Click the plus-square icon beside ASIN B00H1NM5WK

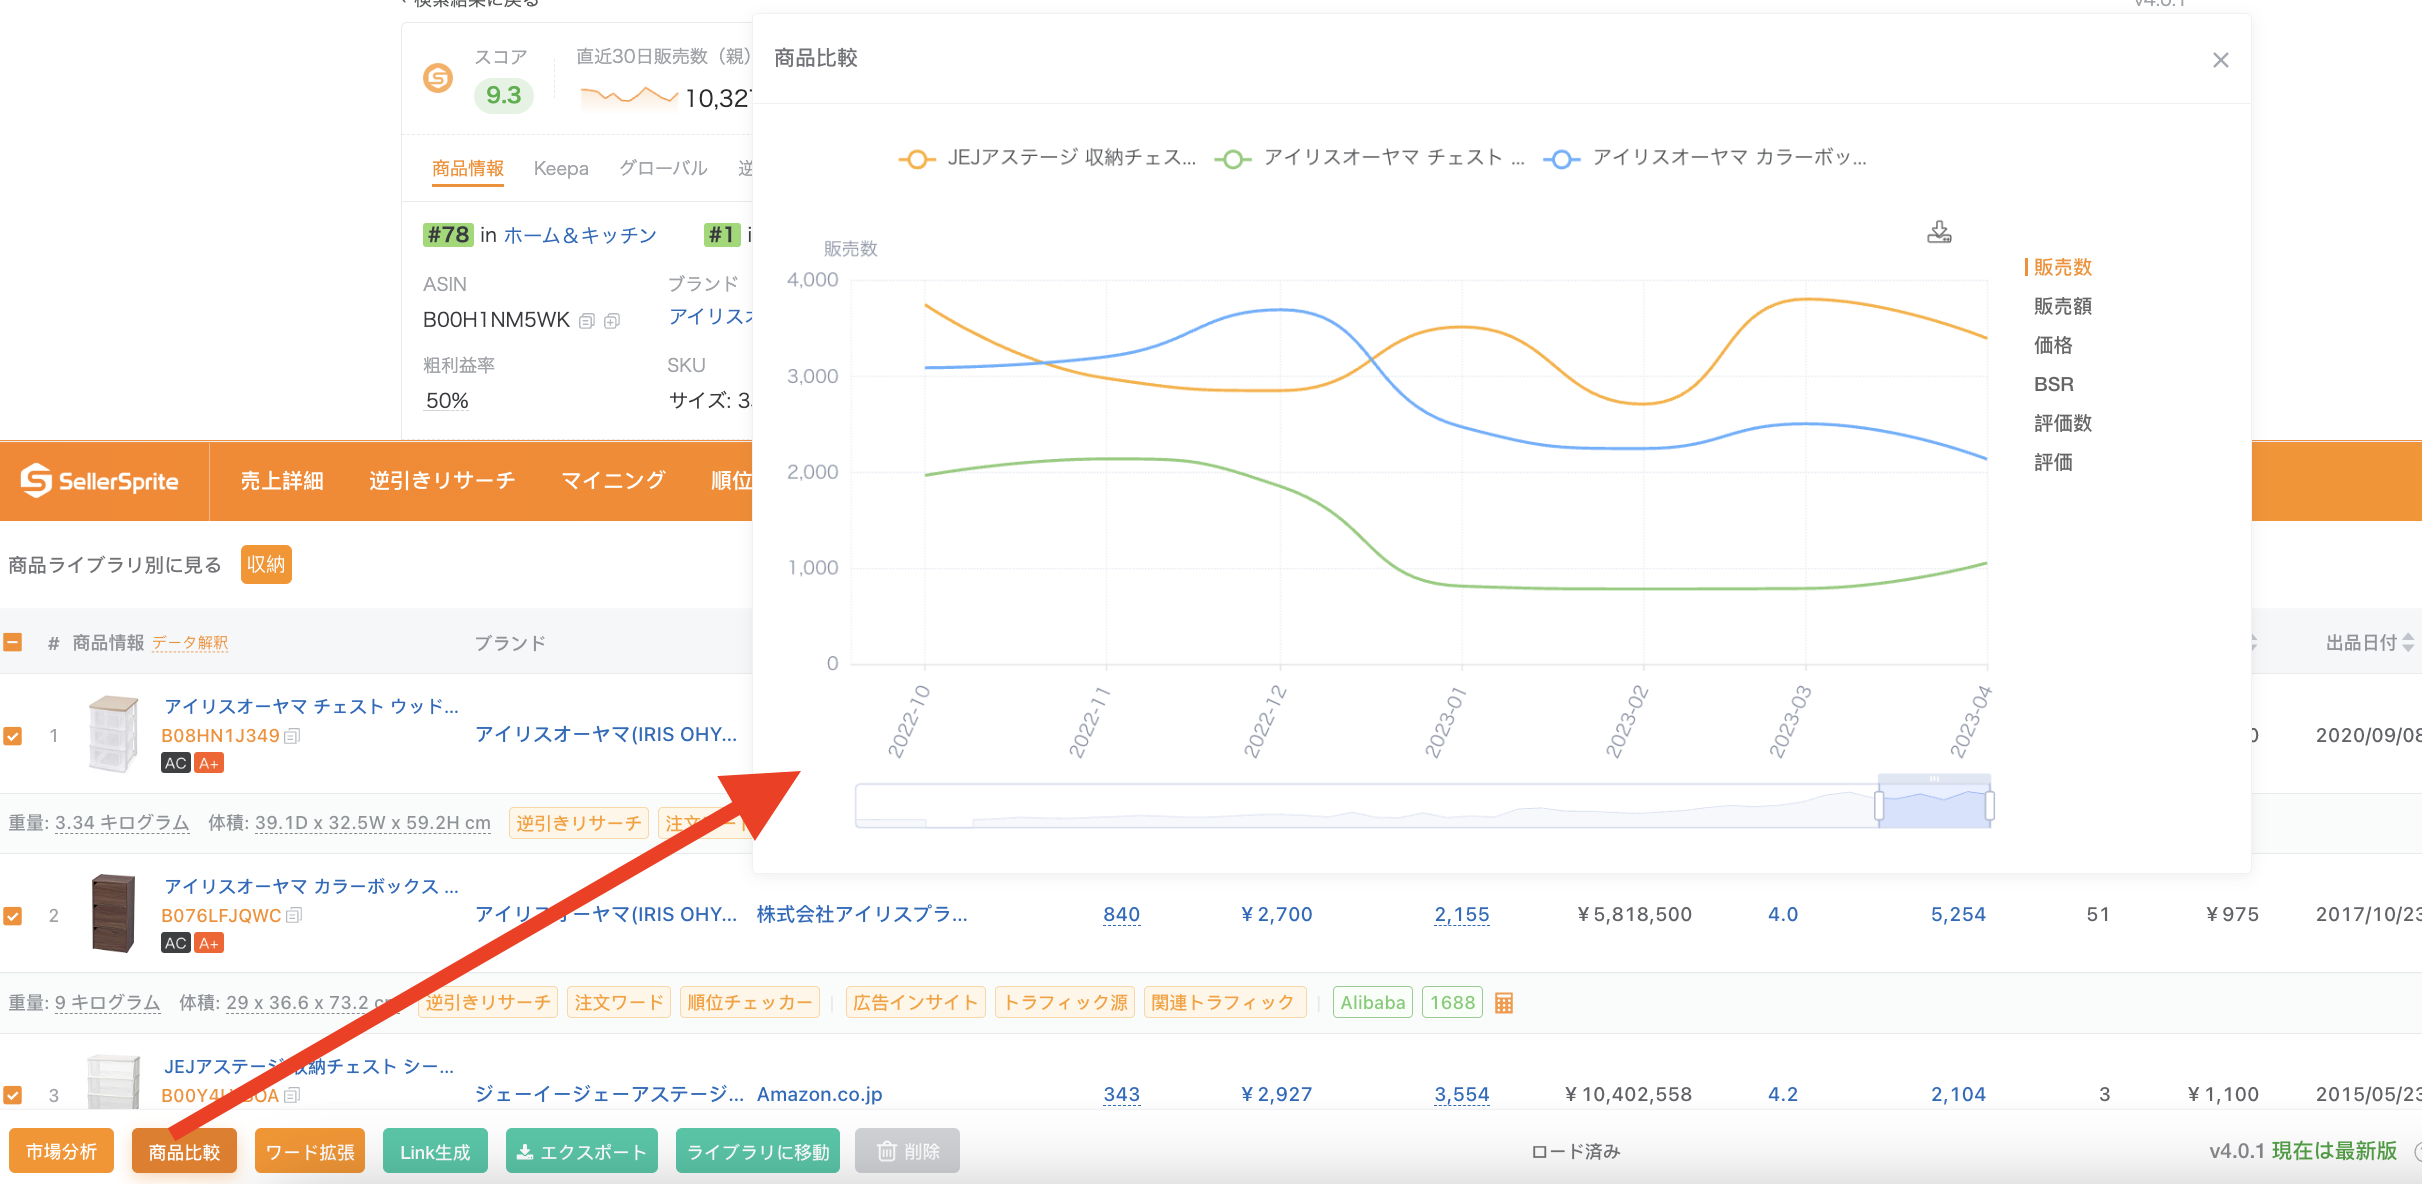point(612,321)
